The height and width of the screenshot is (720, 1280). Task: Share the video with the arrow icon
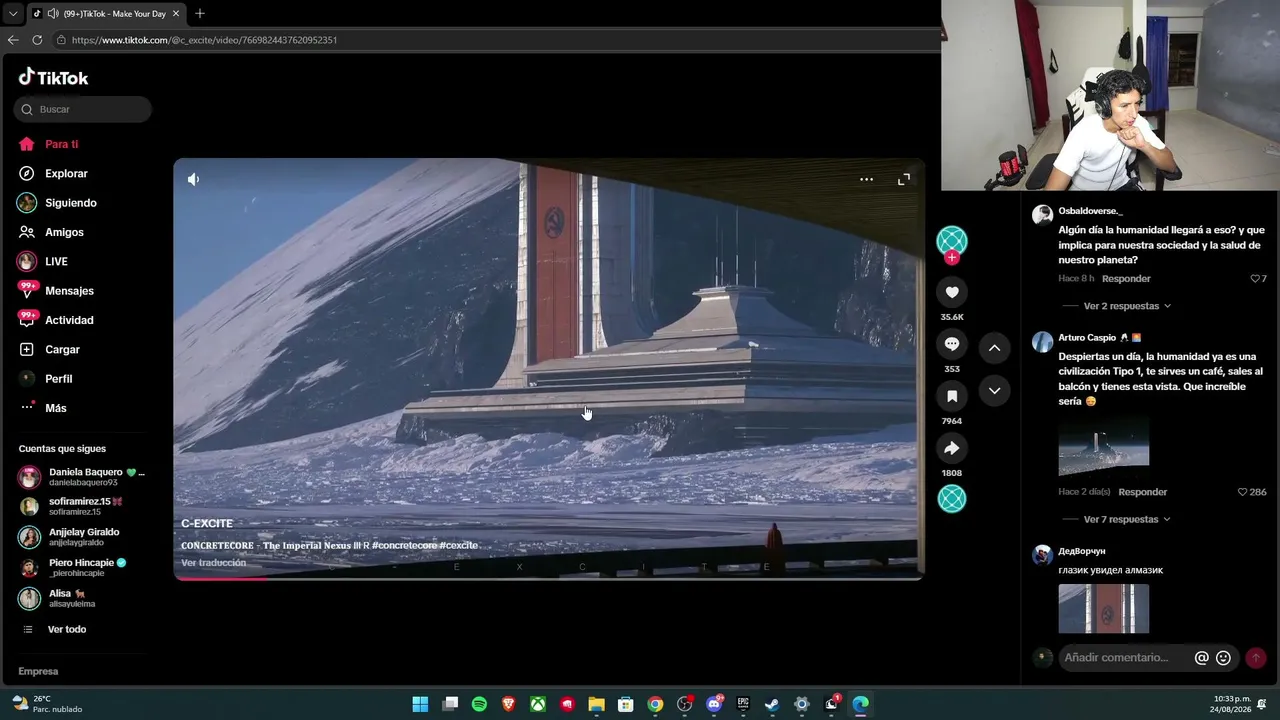(952, 448)
